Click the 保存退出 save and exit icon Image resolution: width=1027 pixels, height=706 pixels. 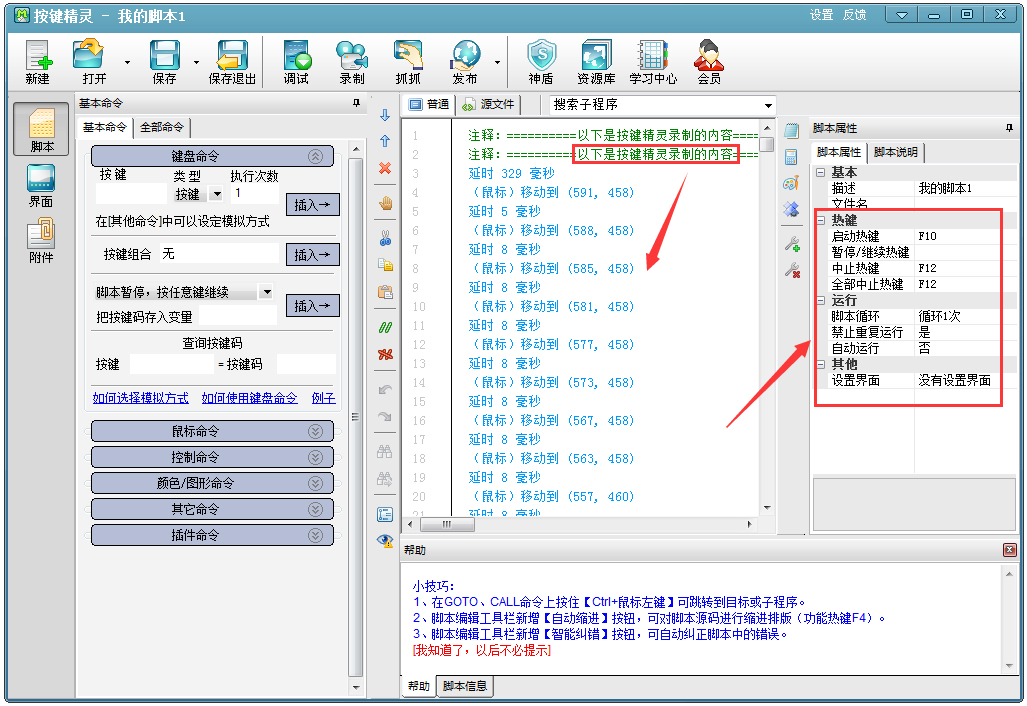[232, 62]
